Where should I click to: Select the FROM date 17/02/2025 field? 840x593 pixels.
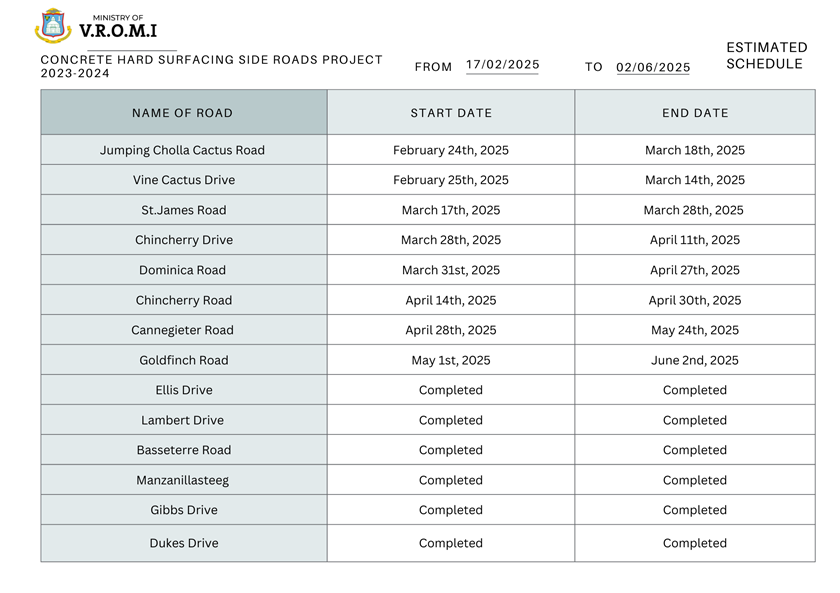502,65
